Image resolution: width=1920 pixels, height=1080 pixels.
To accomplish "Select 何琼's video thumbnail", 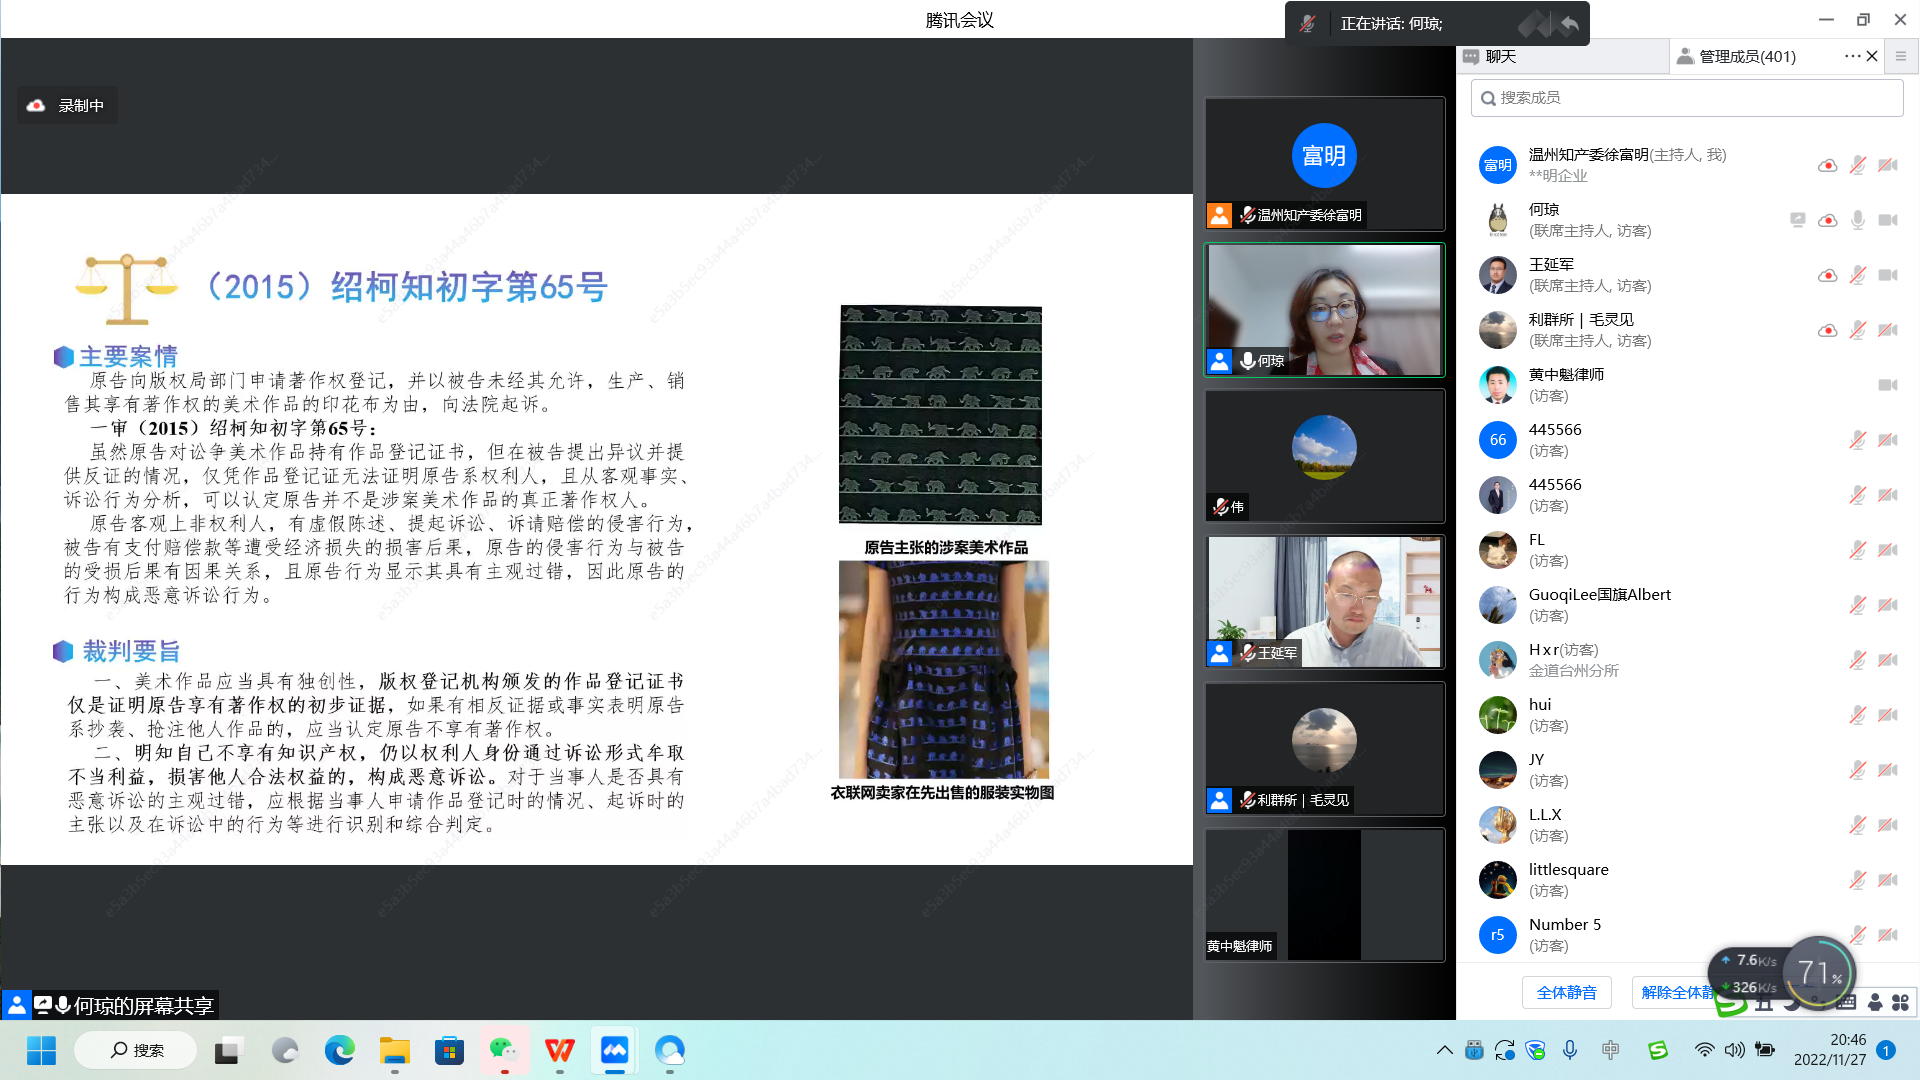I will pos(1324,310).
